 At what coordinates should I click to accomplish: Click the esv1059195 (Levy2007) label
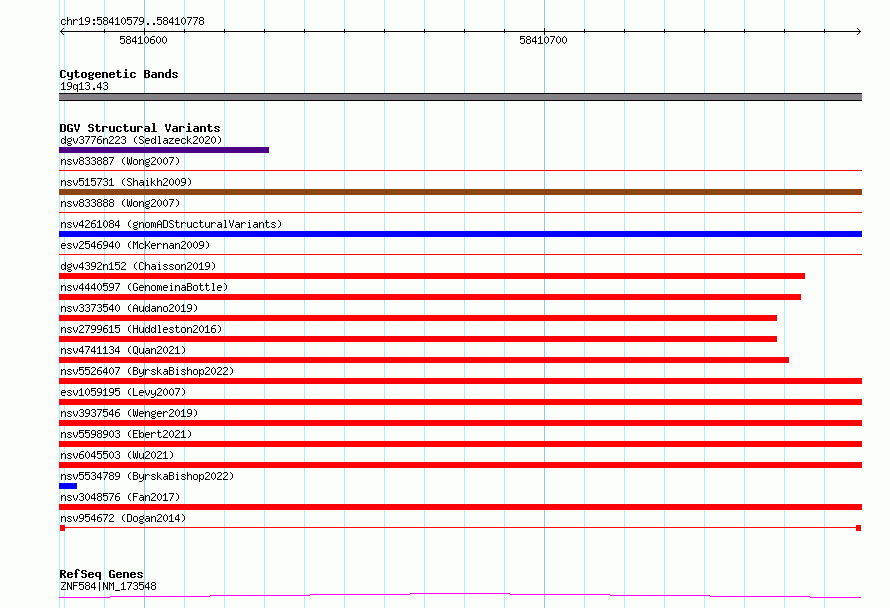click(x=123, y=392)
